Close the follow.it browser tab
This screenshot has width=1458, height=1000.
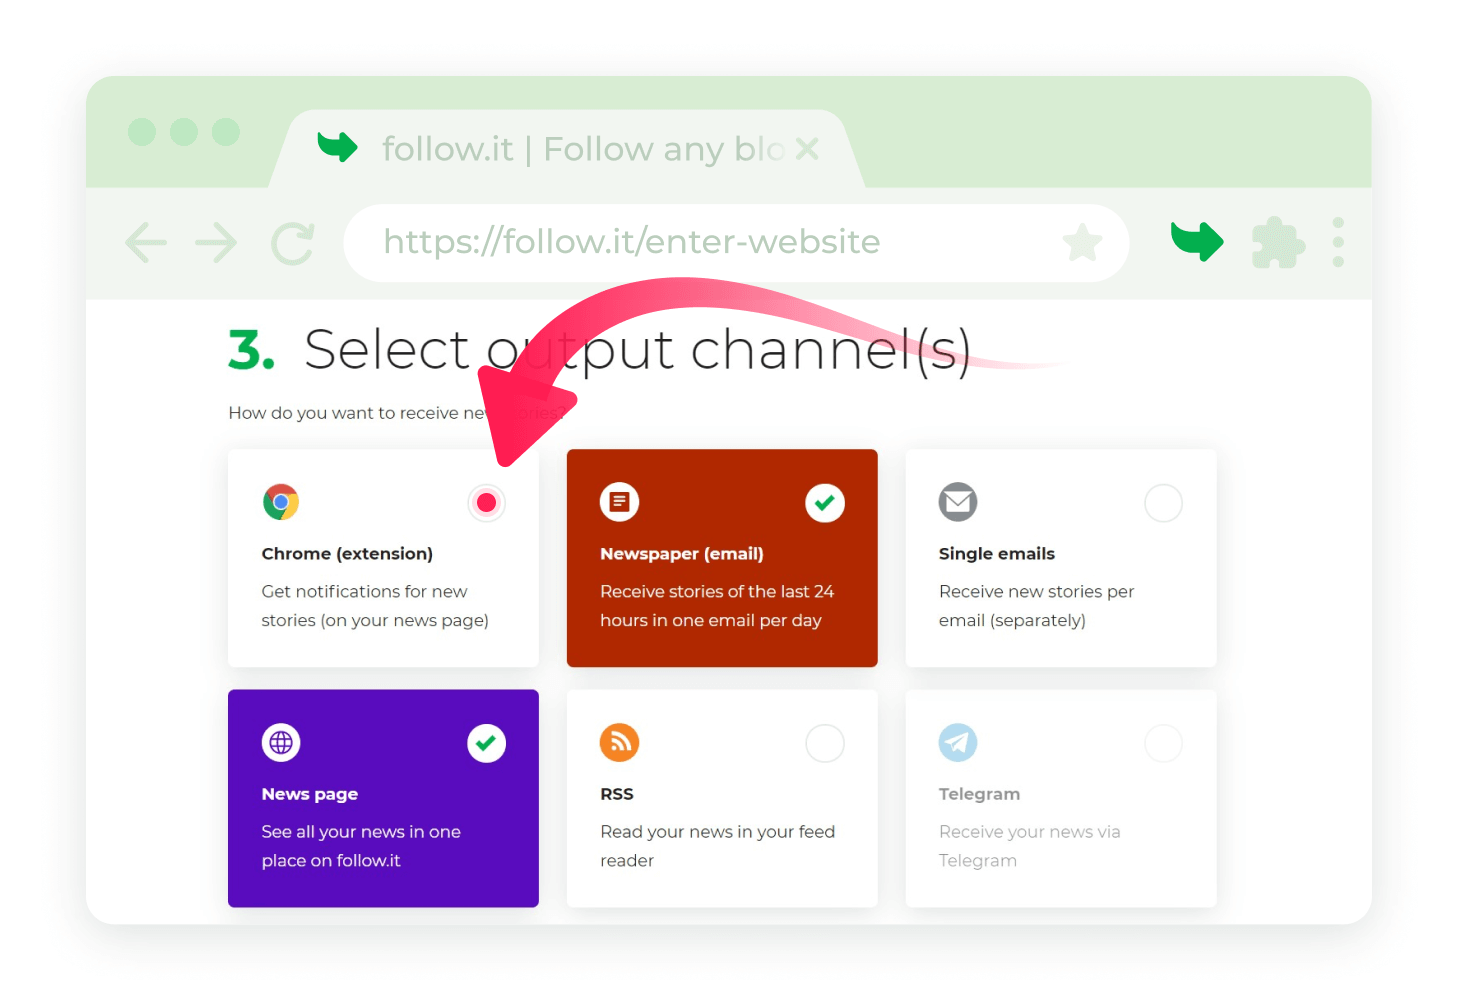click(x=807, y=149)
